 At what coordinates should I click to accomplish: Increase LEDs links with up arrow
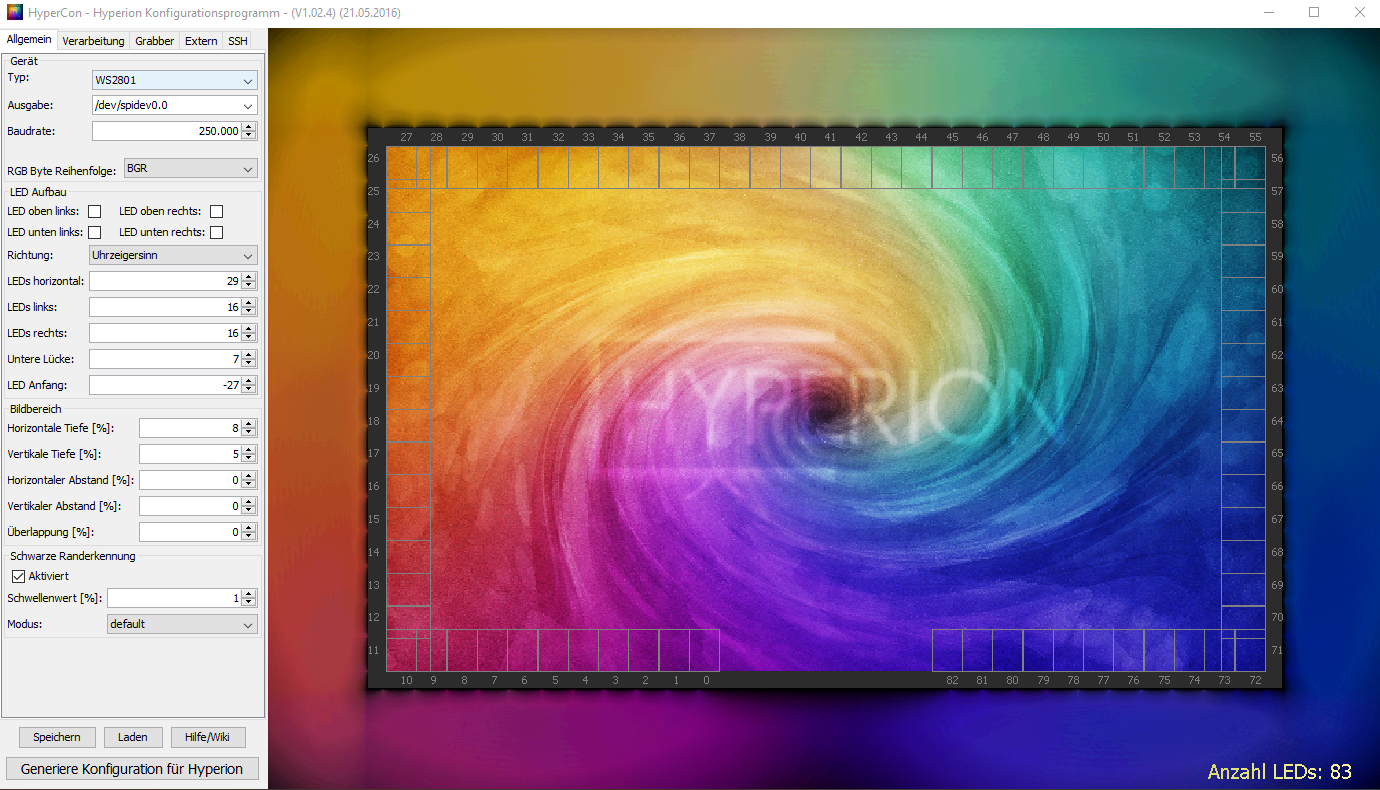tap(249, 302)
